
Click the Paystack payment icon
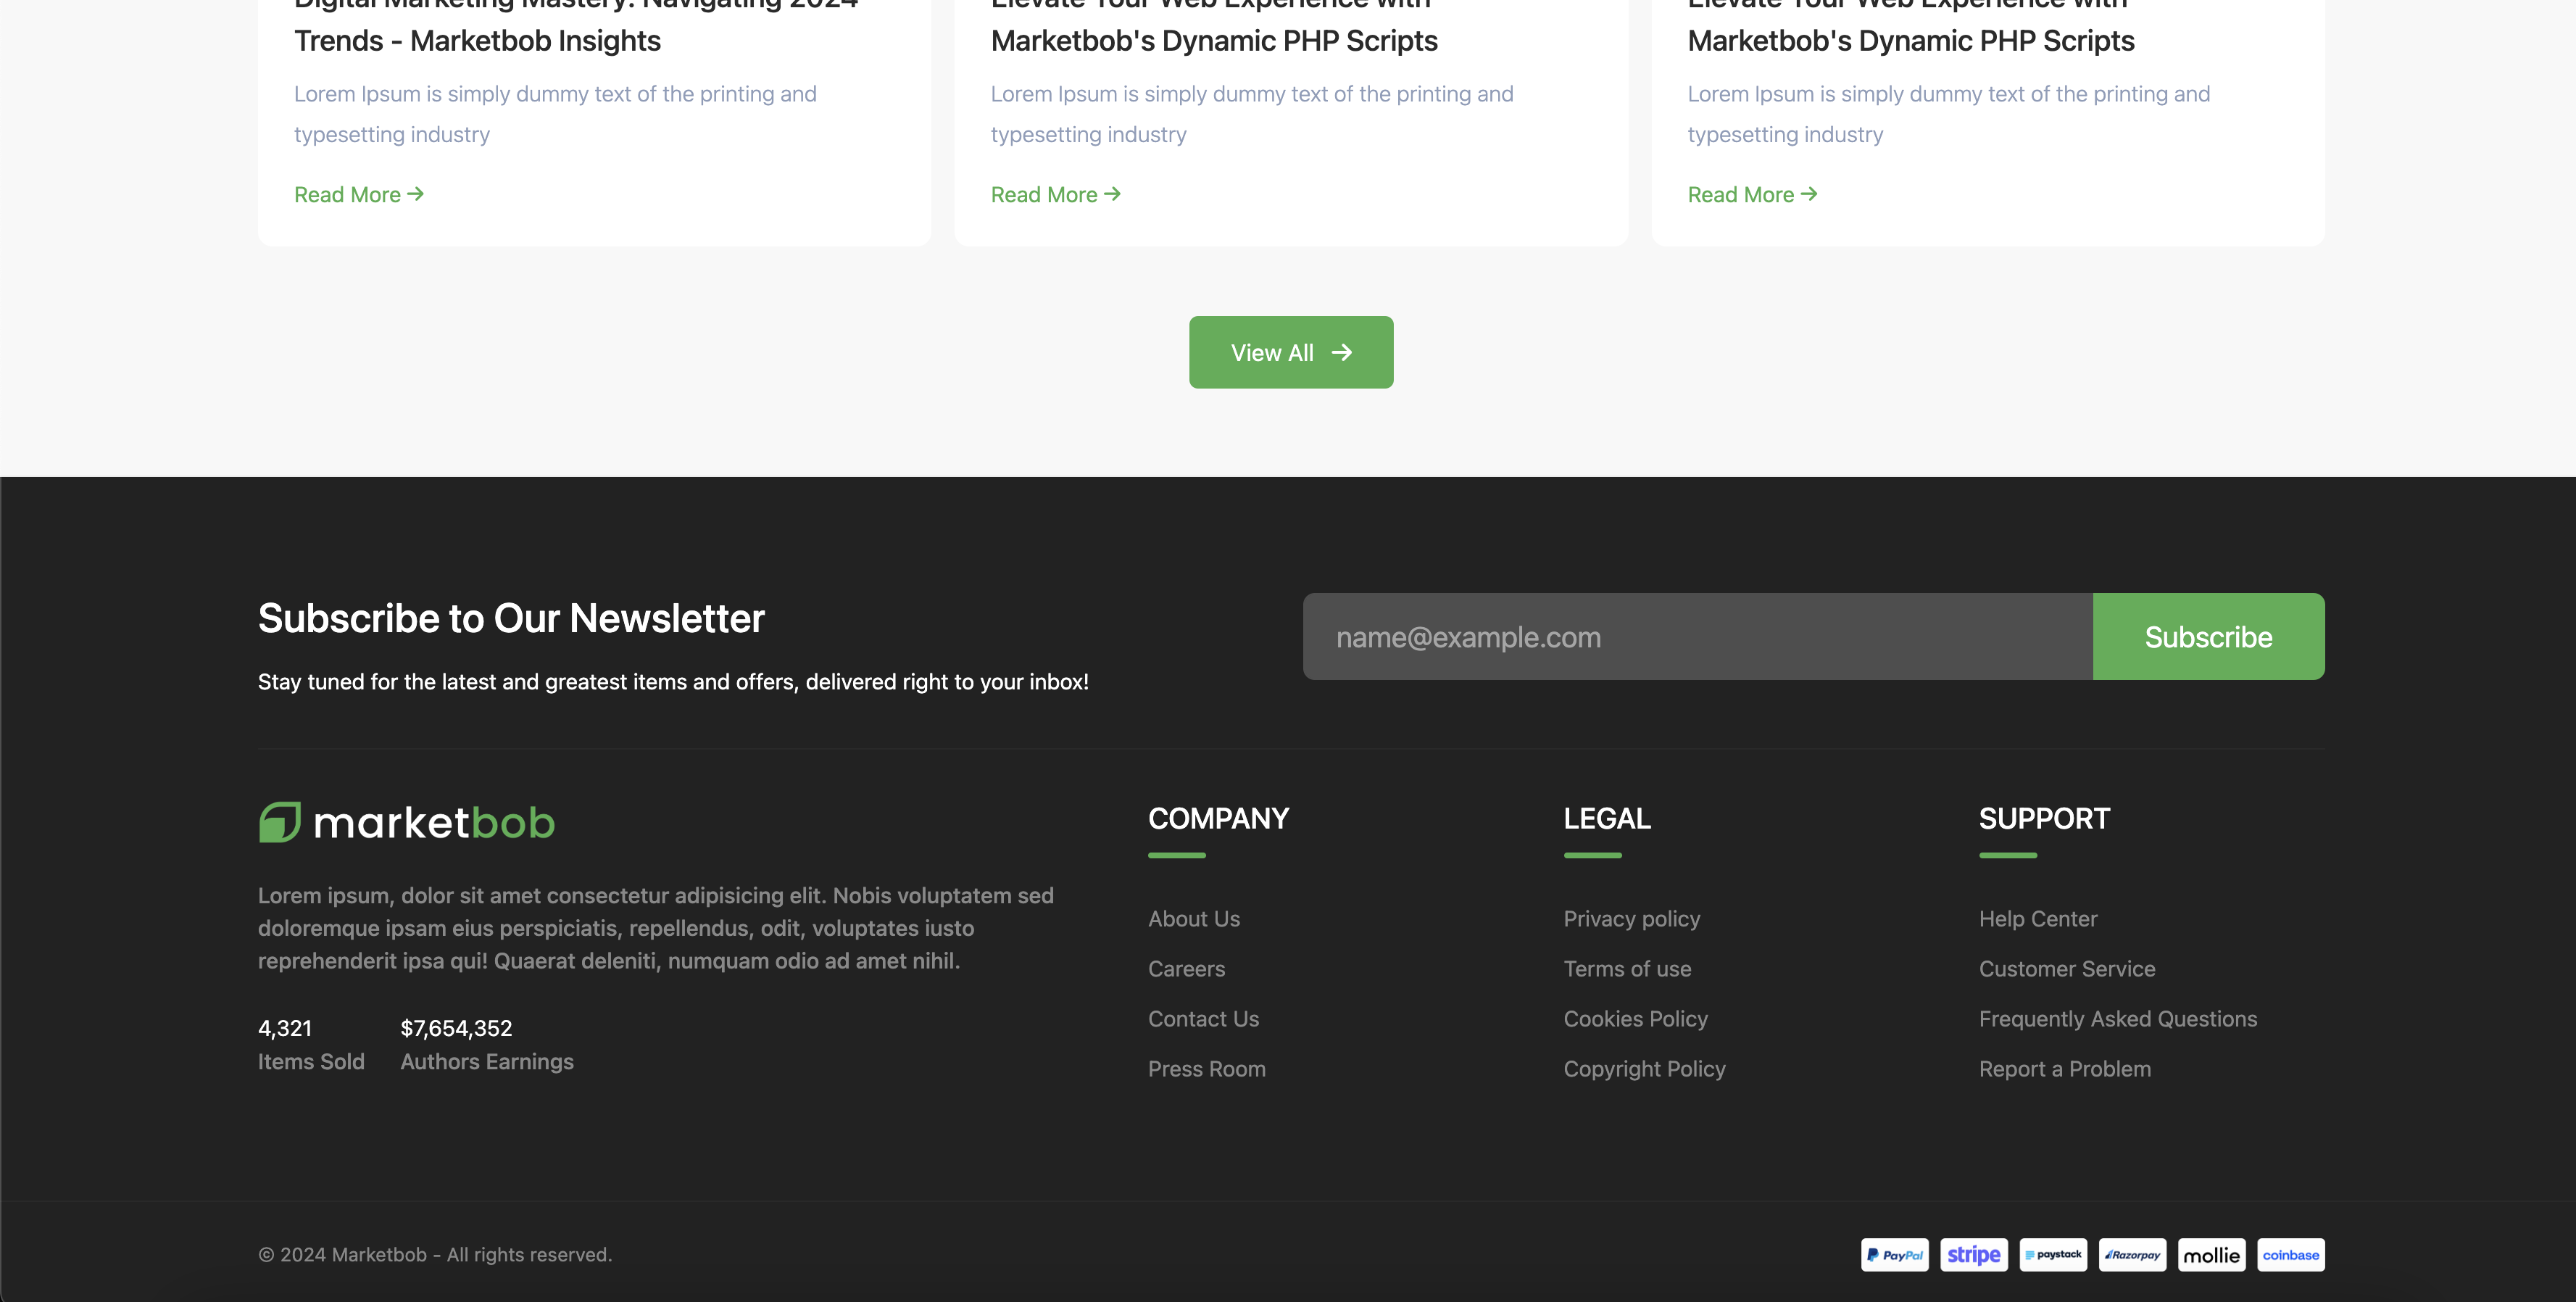click(2053, 1254)
